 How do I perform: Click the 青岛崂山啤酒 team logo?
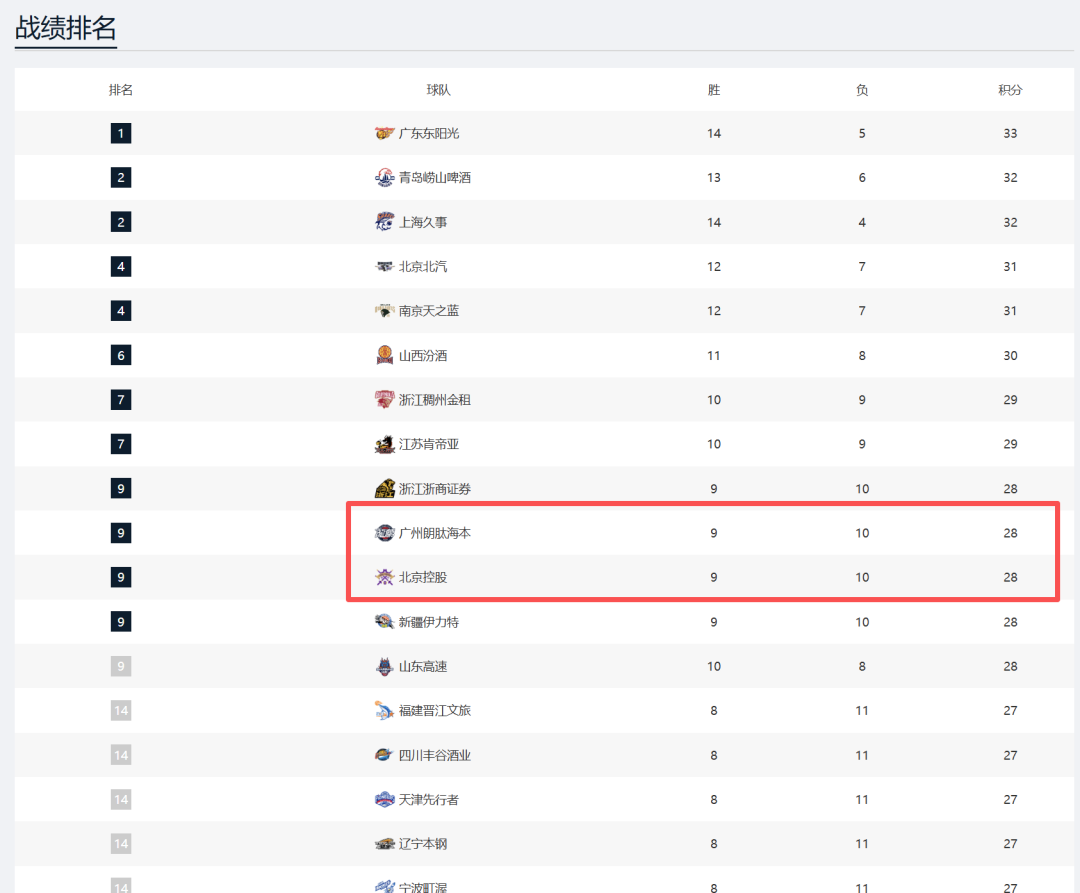pos(384,178)
